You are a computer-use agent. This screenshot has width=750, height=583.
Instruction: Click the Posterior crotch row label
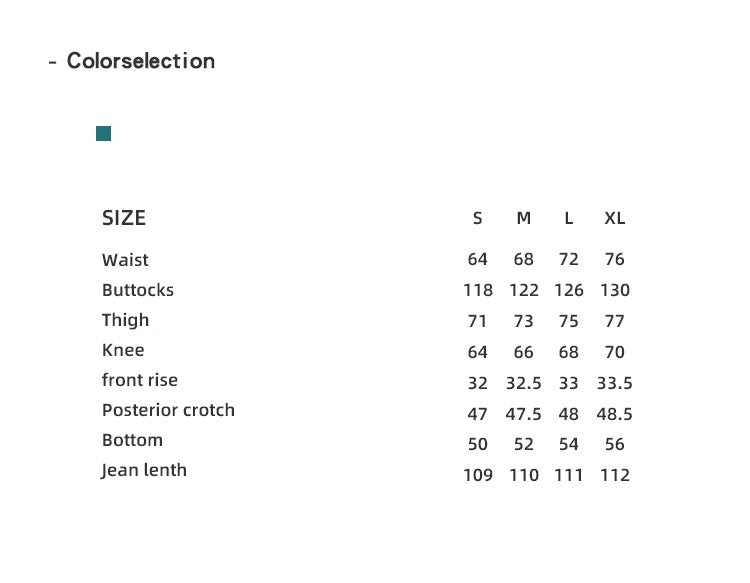click(168, 410)
